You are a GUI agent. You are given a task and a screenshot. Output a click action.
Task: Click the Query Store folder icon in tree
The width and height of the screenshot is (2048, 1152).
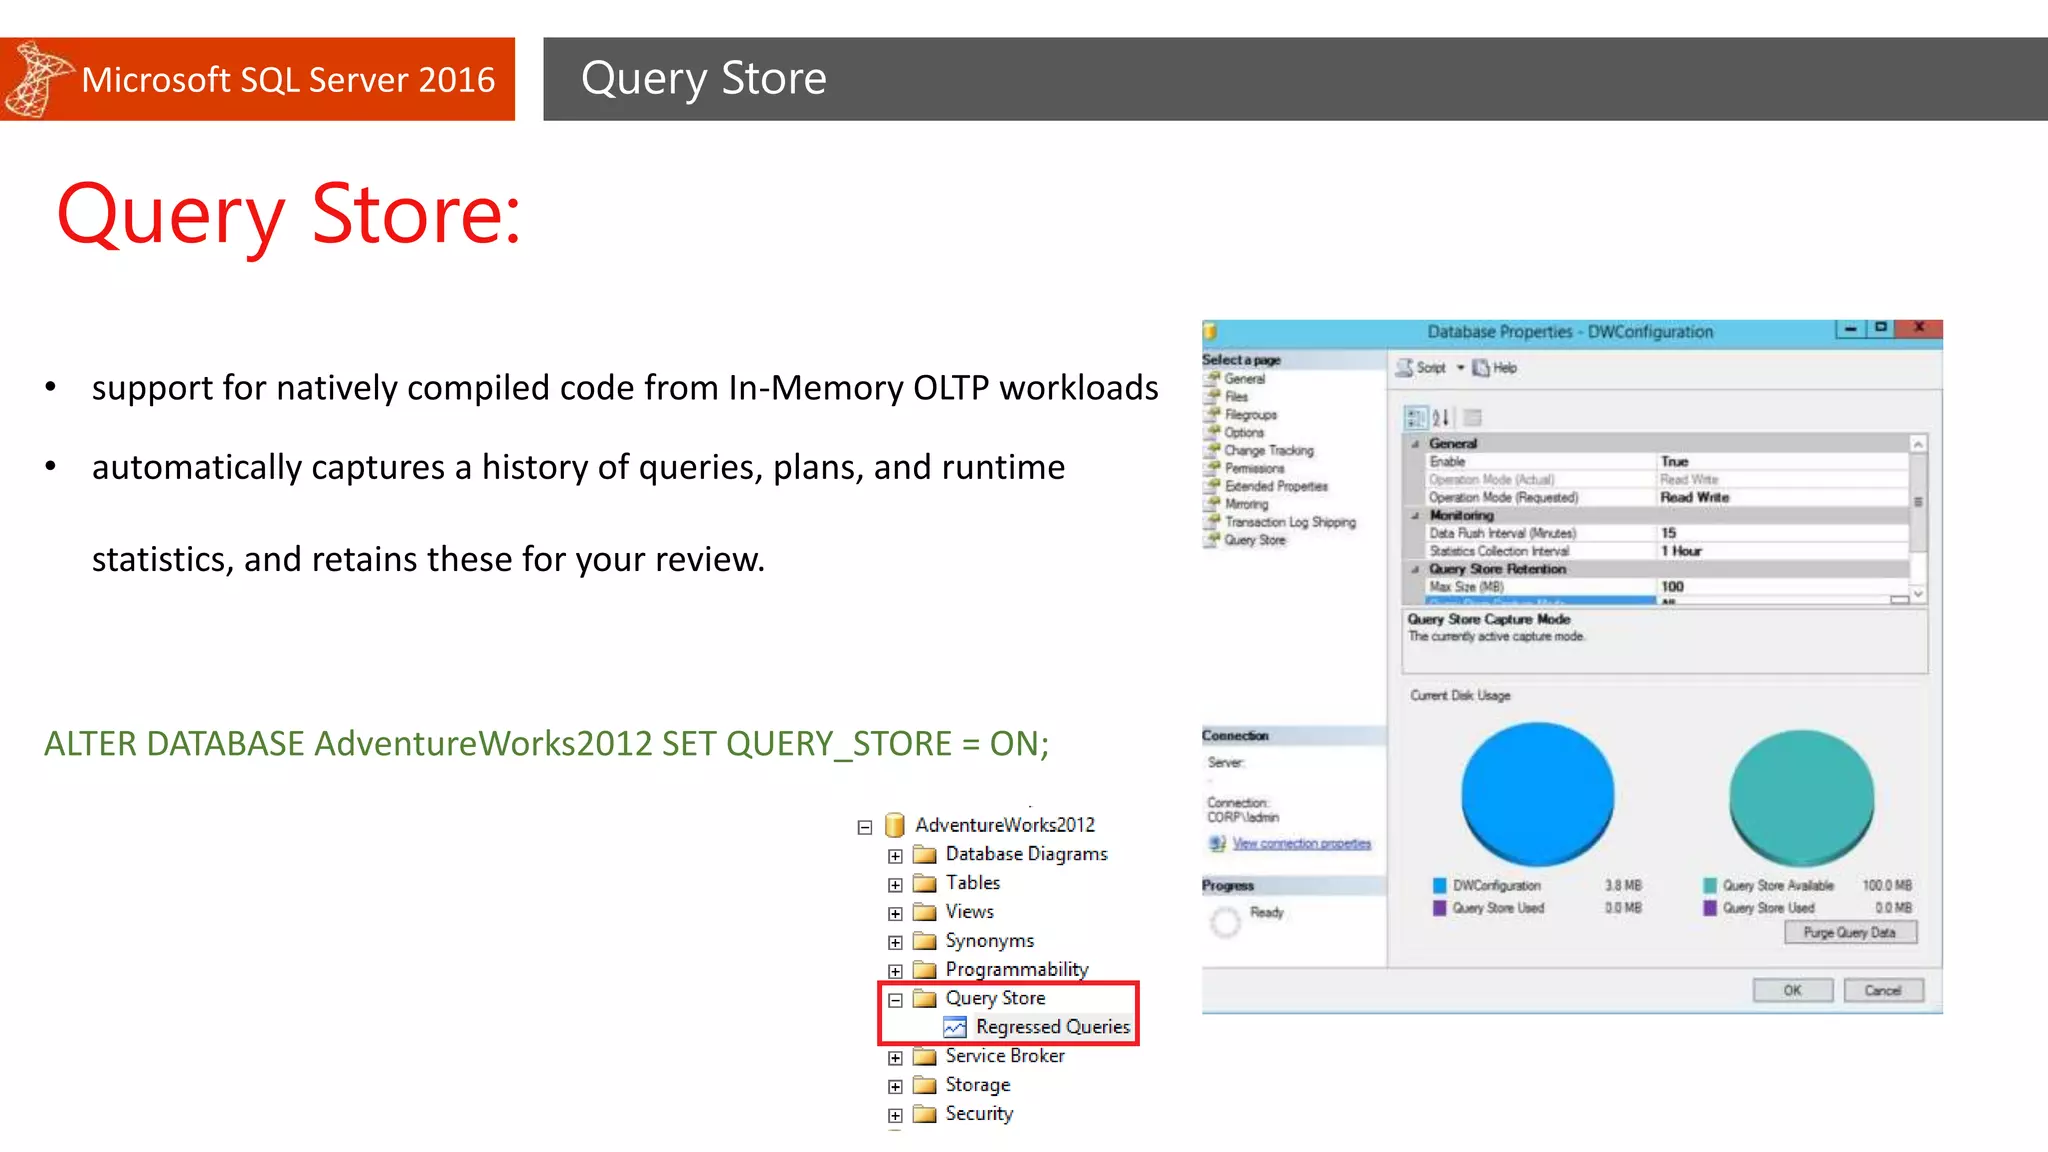click(925, 999)
